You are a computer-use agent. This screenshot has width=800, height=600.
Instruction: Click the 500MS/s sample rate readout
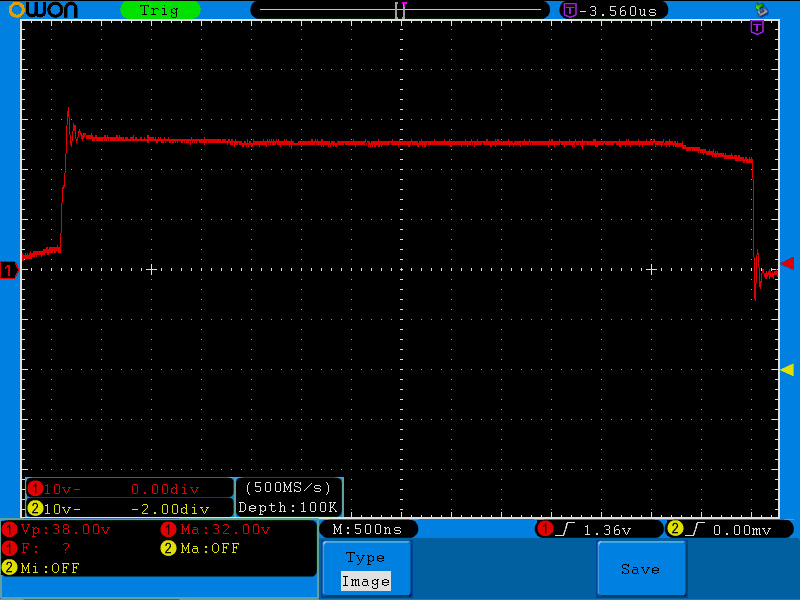tap(288, 488)
